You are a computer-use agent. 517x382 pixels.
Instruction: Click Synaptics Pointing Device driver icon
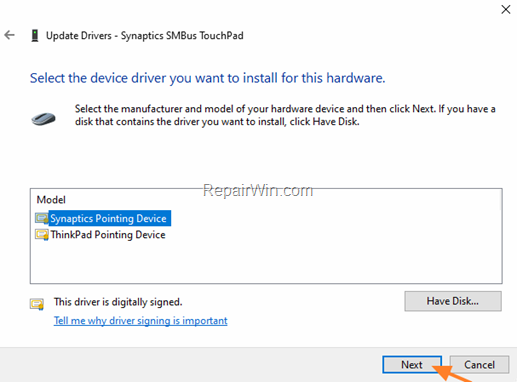[42, 219]
